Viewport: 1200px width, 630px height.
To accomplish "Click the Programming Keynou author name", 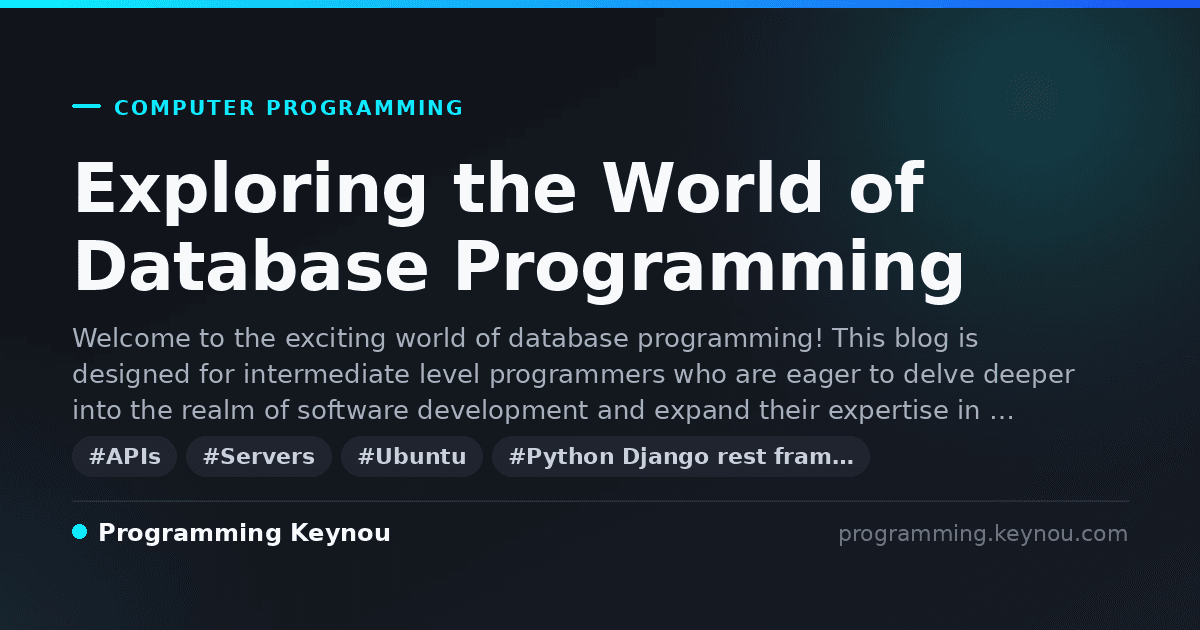I will point(244,533).
